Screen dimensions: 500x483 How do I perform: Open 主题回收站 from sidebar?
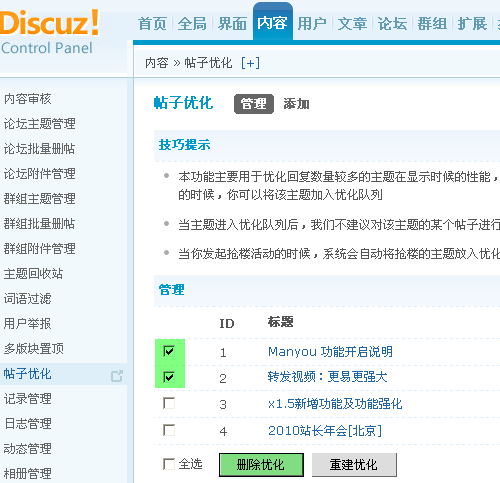click(x=33, y=273)
